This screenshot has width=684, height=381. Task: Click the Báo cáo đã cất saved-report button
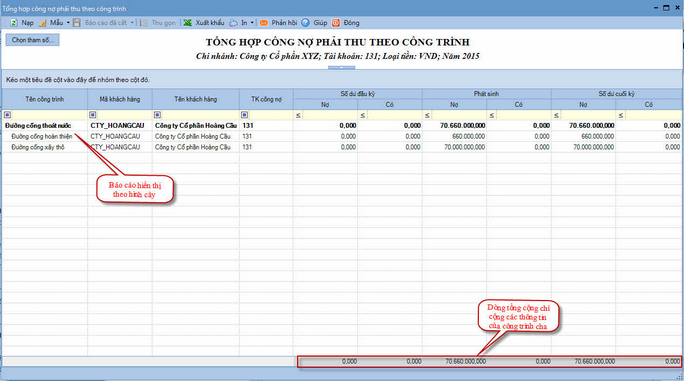pyautogui.click(x=100, y=23)
